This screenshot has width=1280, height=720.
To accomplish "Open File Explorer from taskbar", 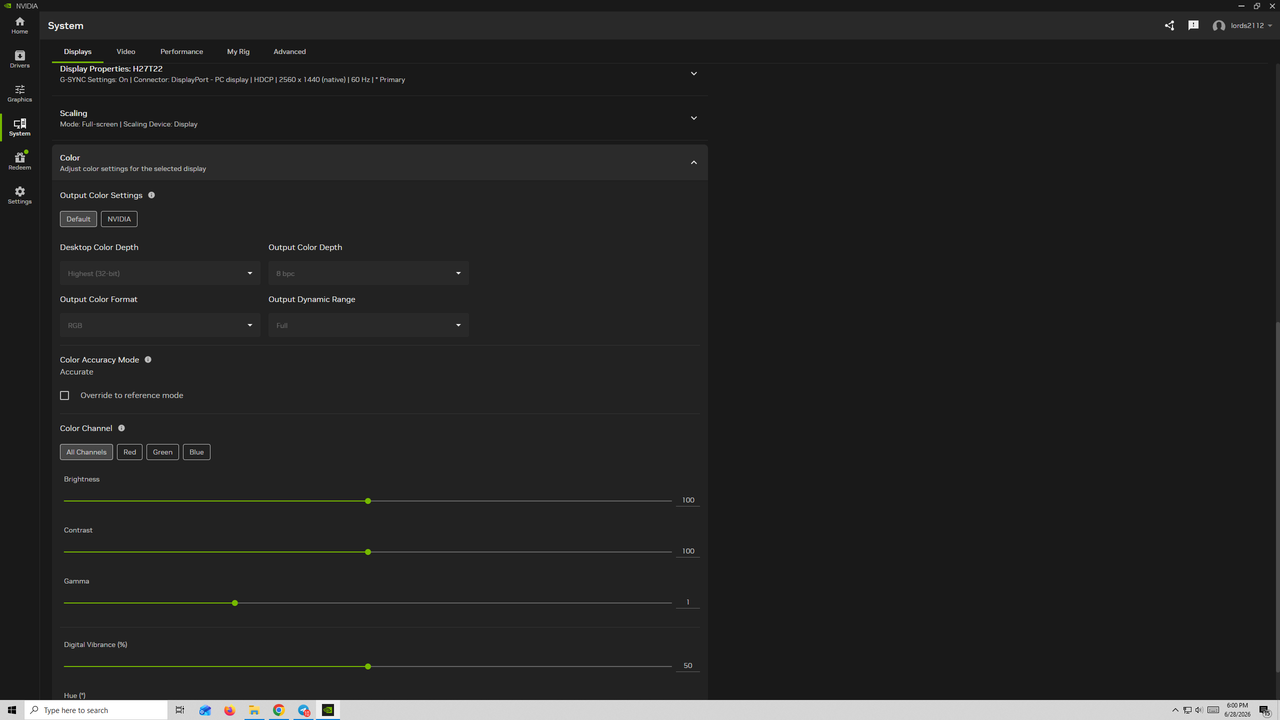I will coord(254,710).
